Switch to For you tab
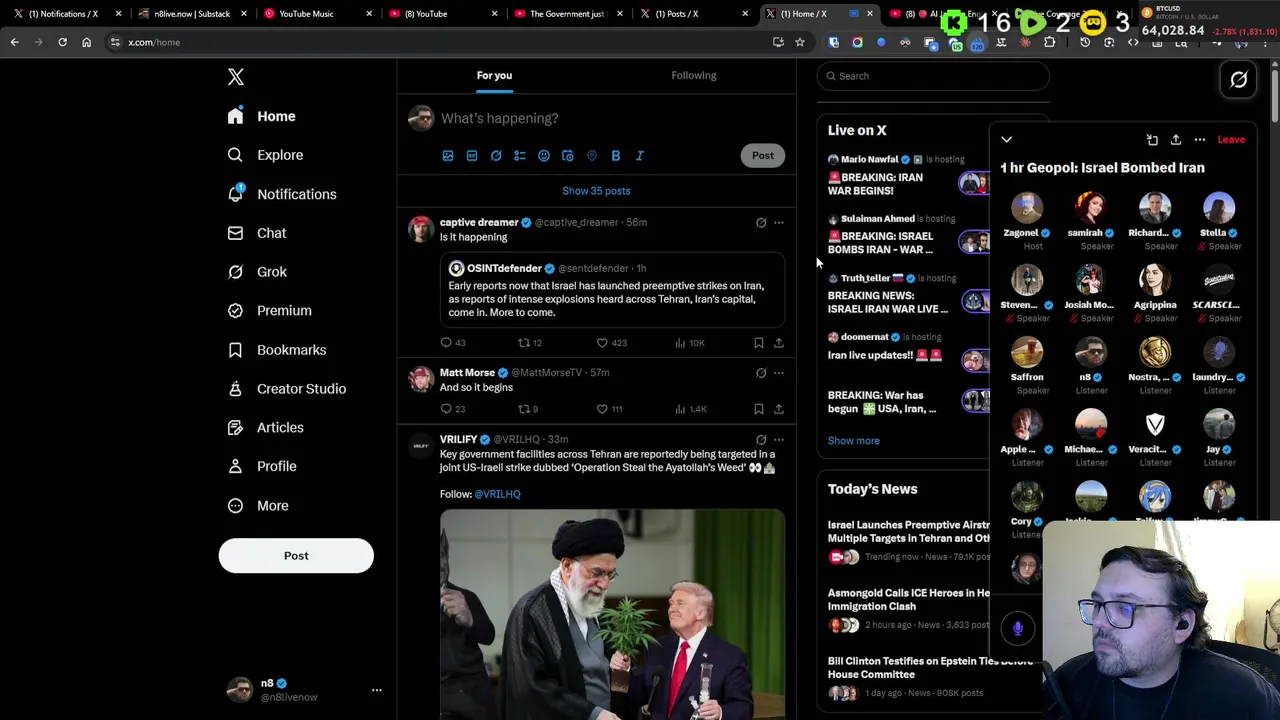Screen dimensions: 1280x720 tap(494, 75)
